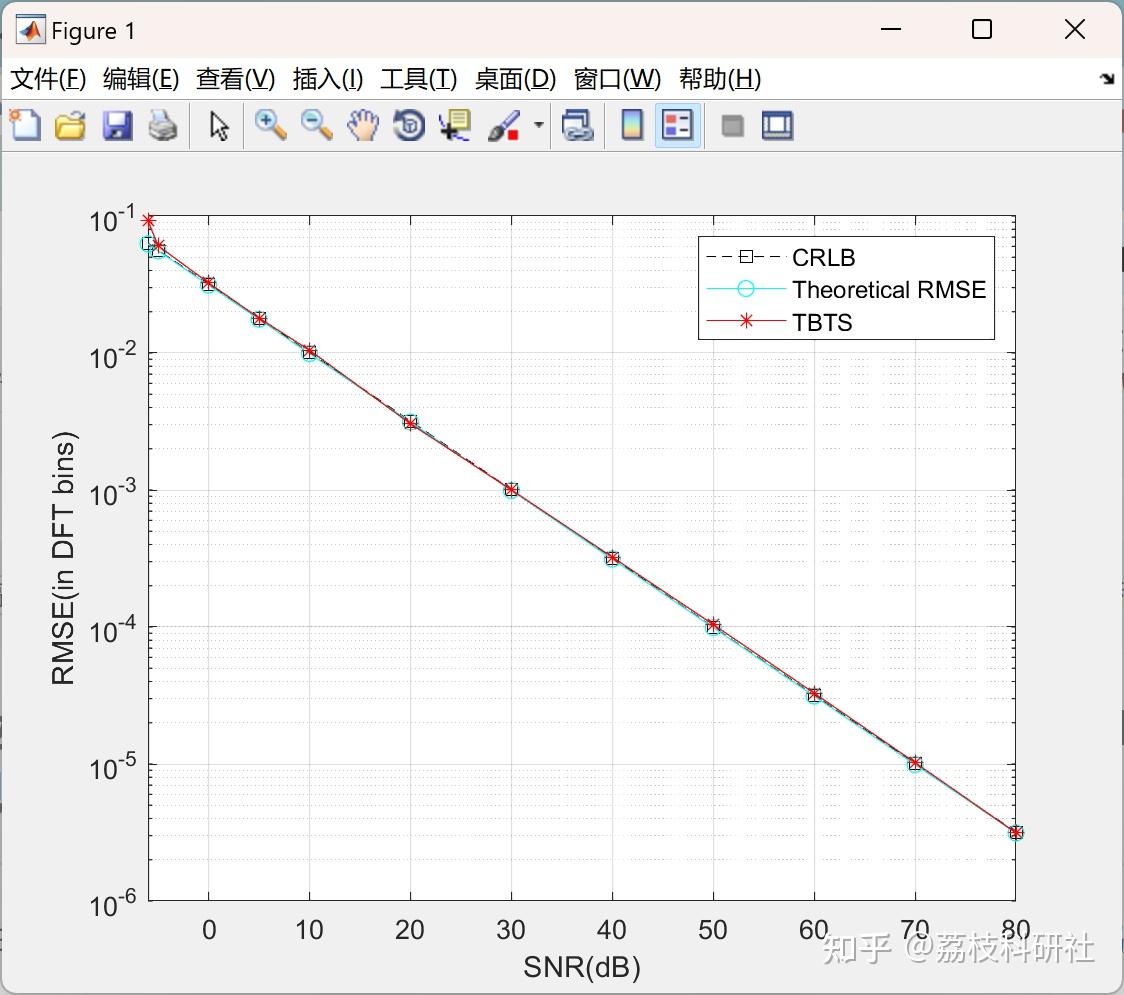Image resolution: width=1124 pixels, height=995 pixels.
Task: Select the Data Cursor tool
Action: (x=454, y=125)
